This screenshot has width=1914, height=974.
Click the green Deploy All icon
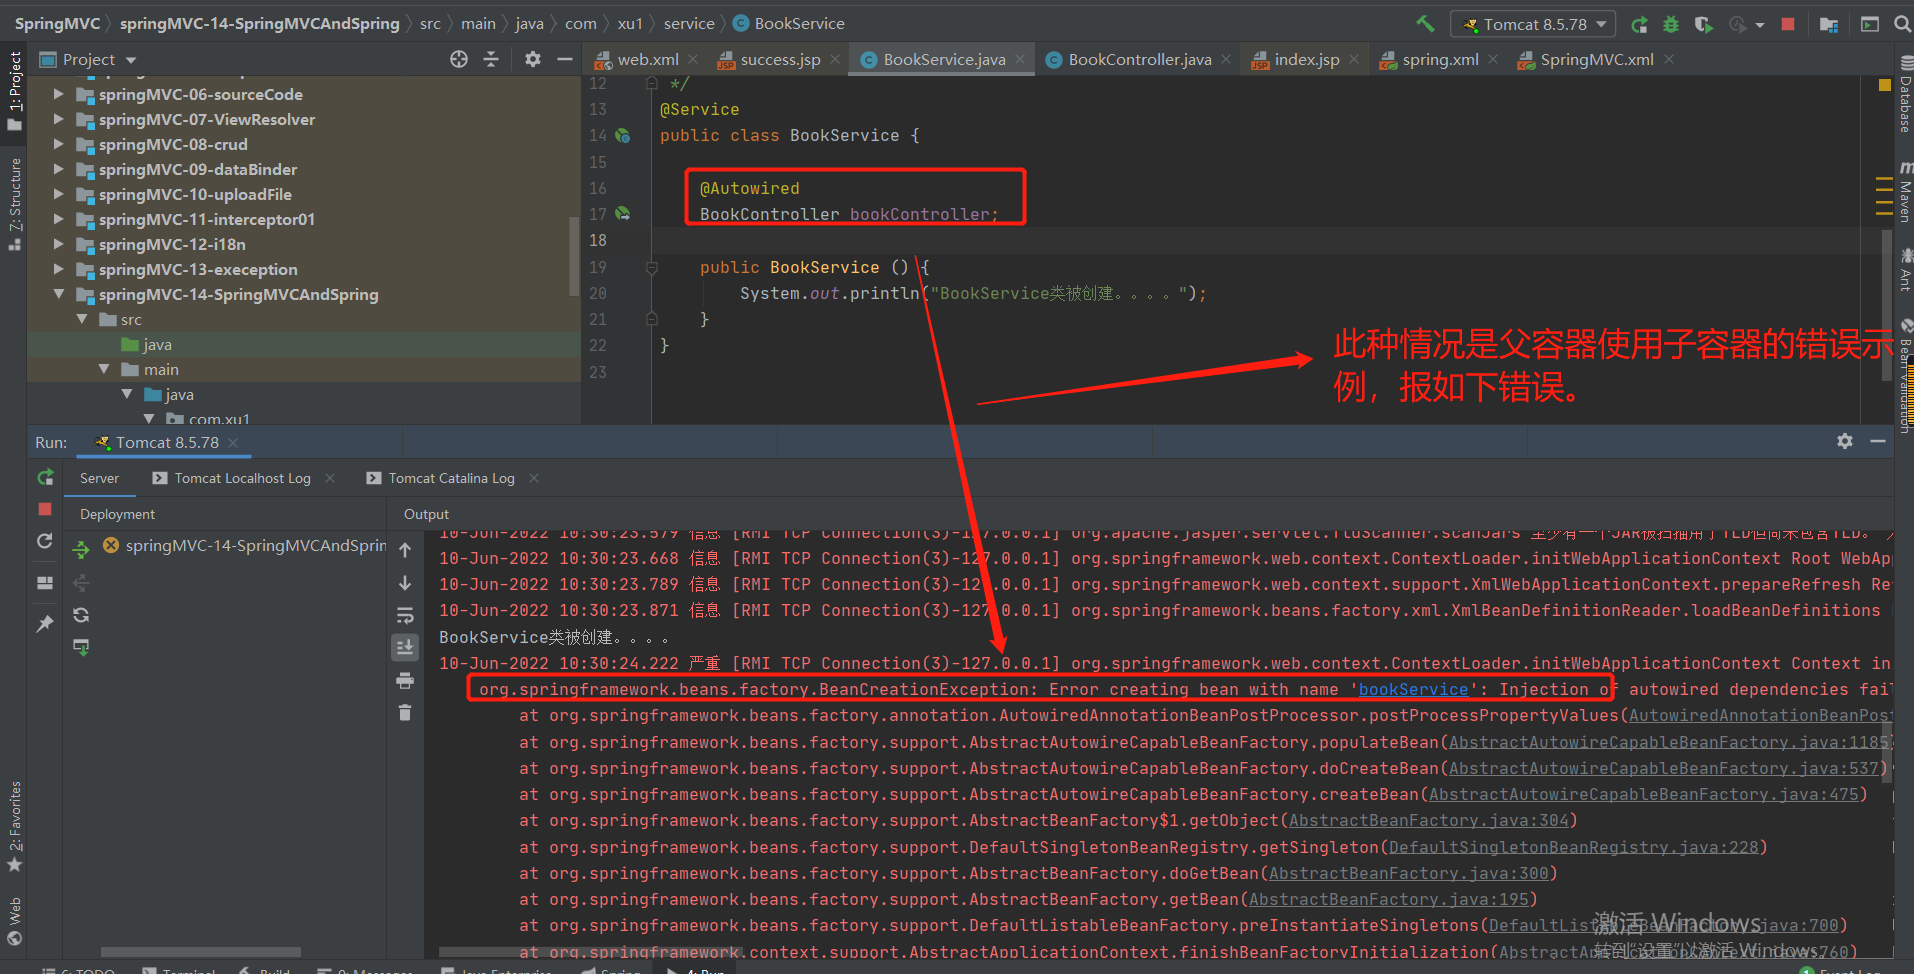(x=81, y=549)
